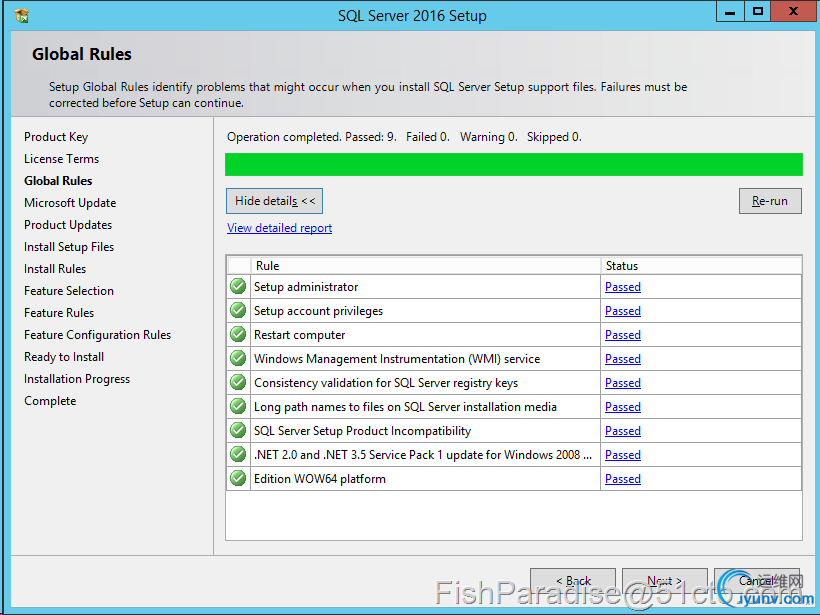Click the check icon for Long path names rule

coord(238,407)
